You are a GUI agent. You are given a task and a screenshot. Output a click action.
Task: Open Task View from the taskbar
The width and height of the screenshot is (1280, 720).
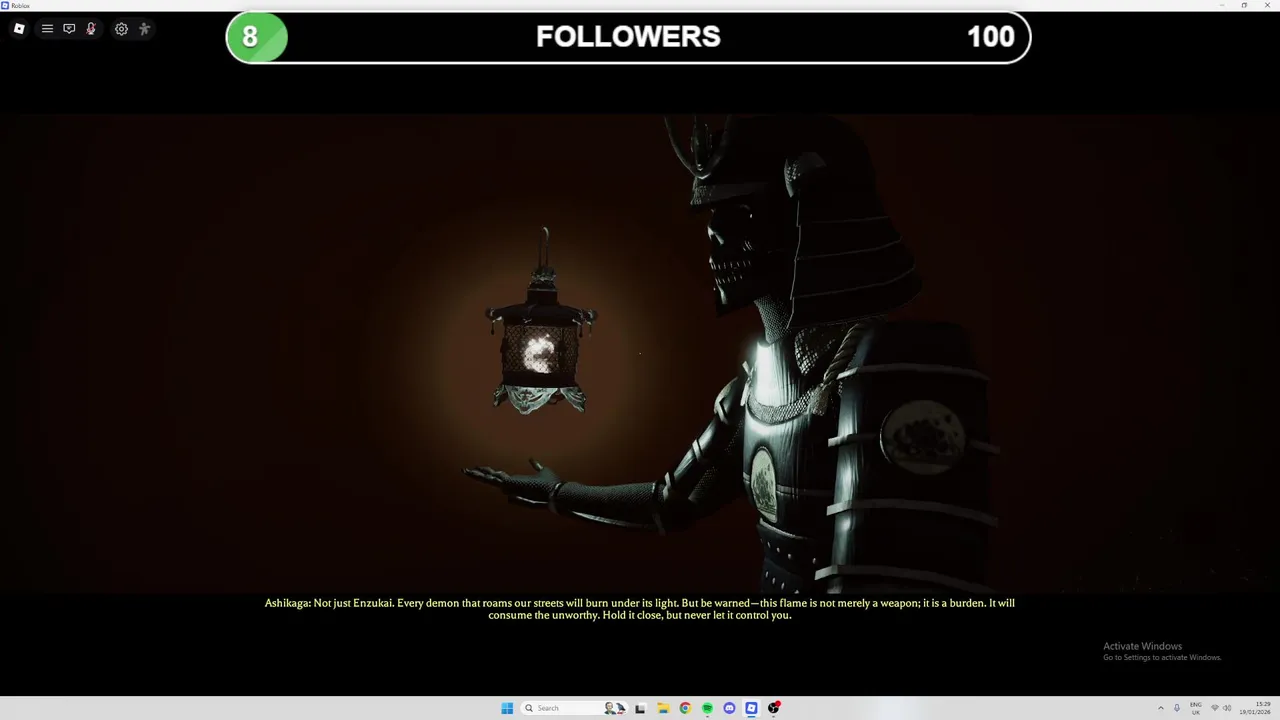click(640, 708)
